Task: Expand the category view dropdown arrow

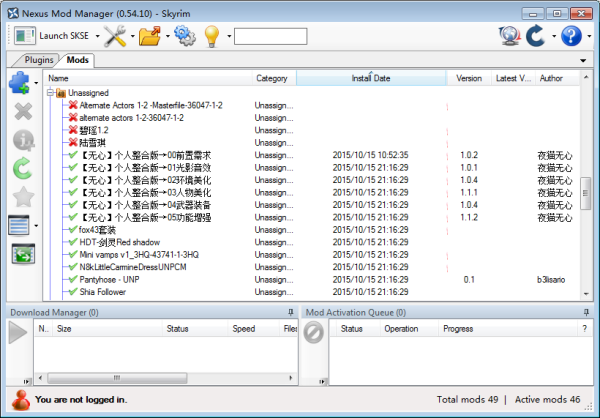Action: (x=36, y=226)
